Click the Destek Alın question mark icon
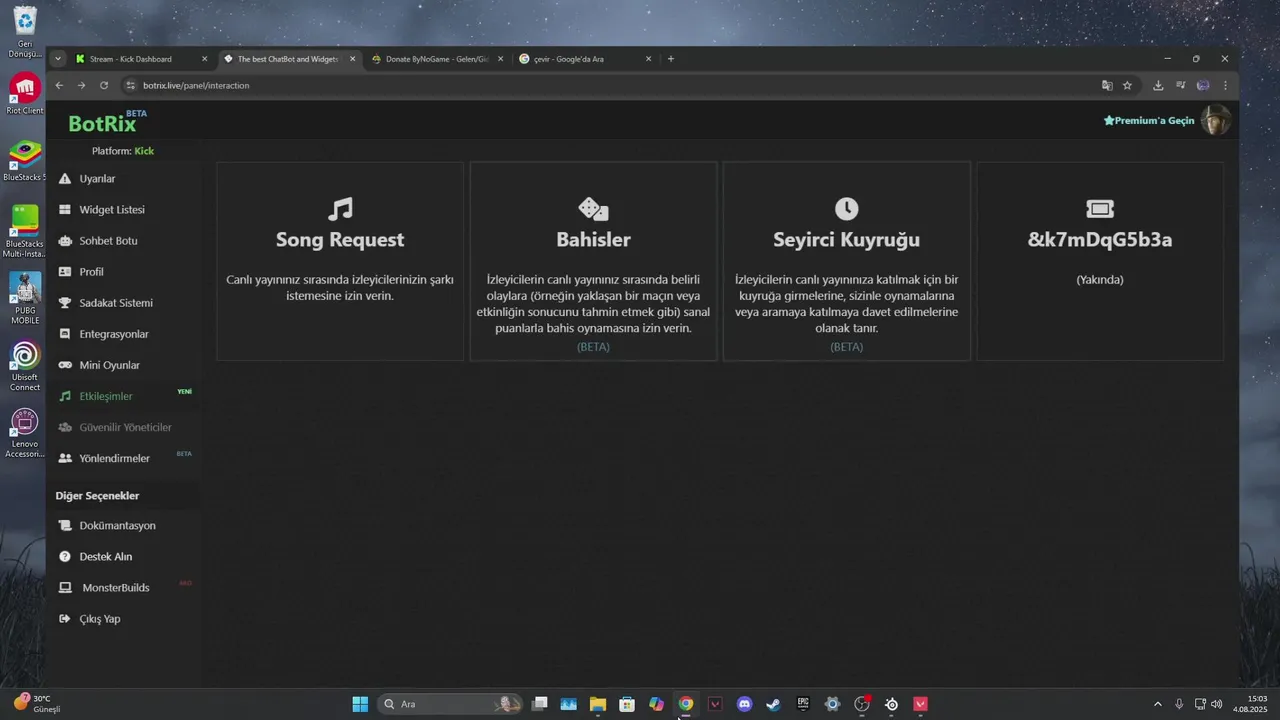The width and height of the screenshot is (1280, 720). tap(65, 556)
